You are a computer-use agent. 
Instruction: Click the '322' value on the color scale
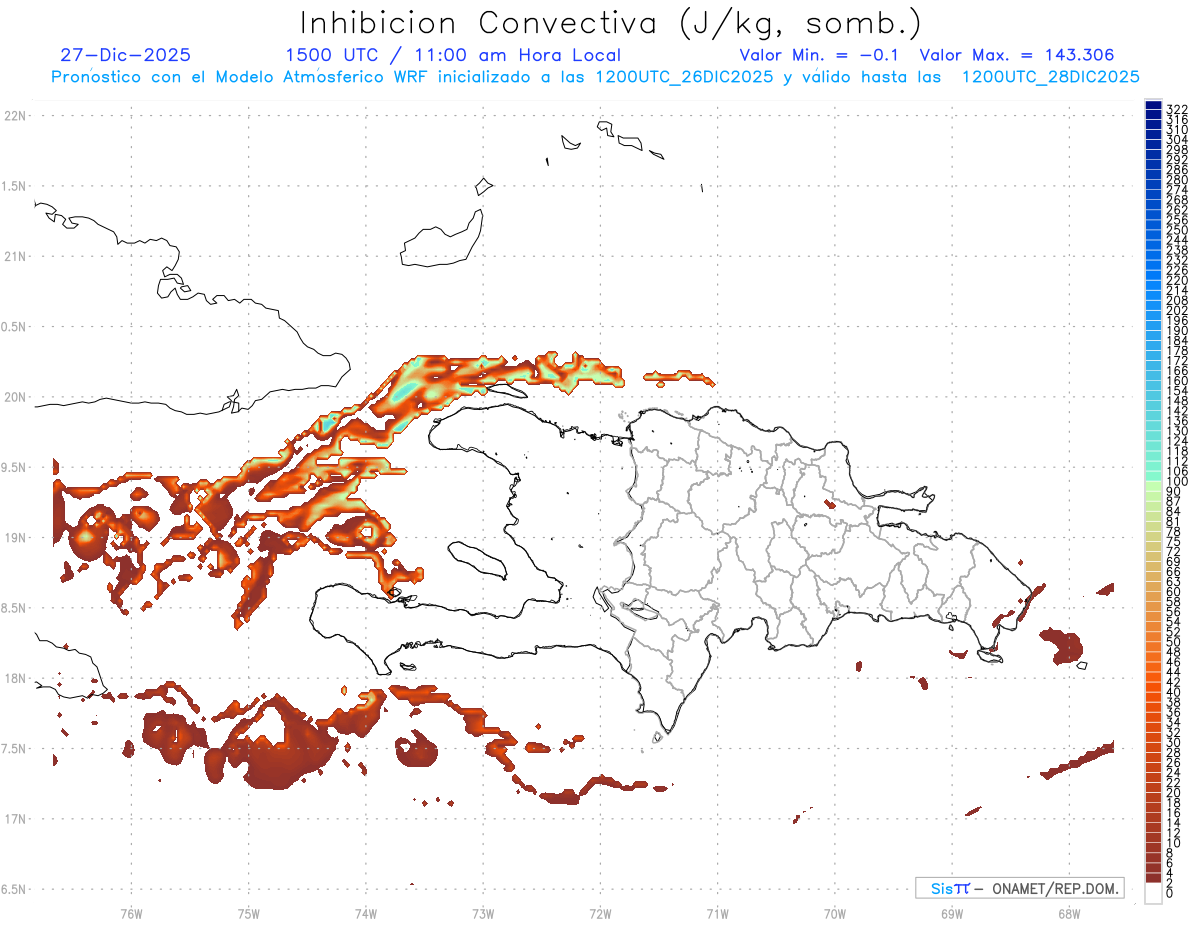pyautogui.click(x=1177, y=108)
